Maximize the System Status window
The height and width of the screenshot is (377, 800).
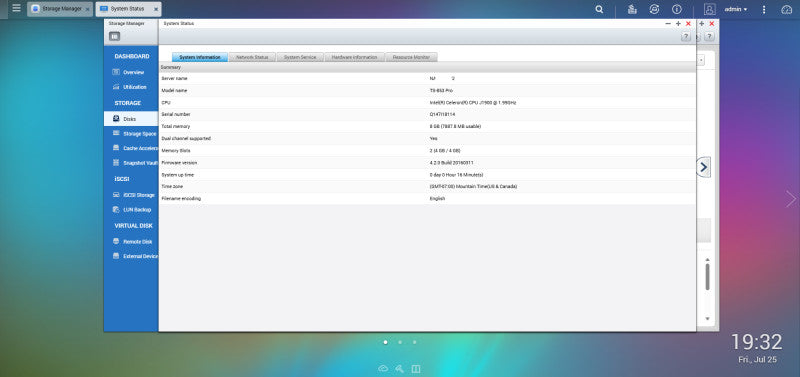point(678,23)
